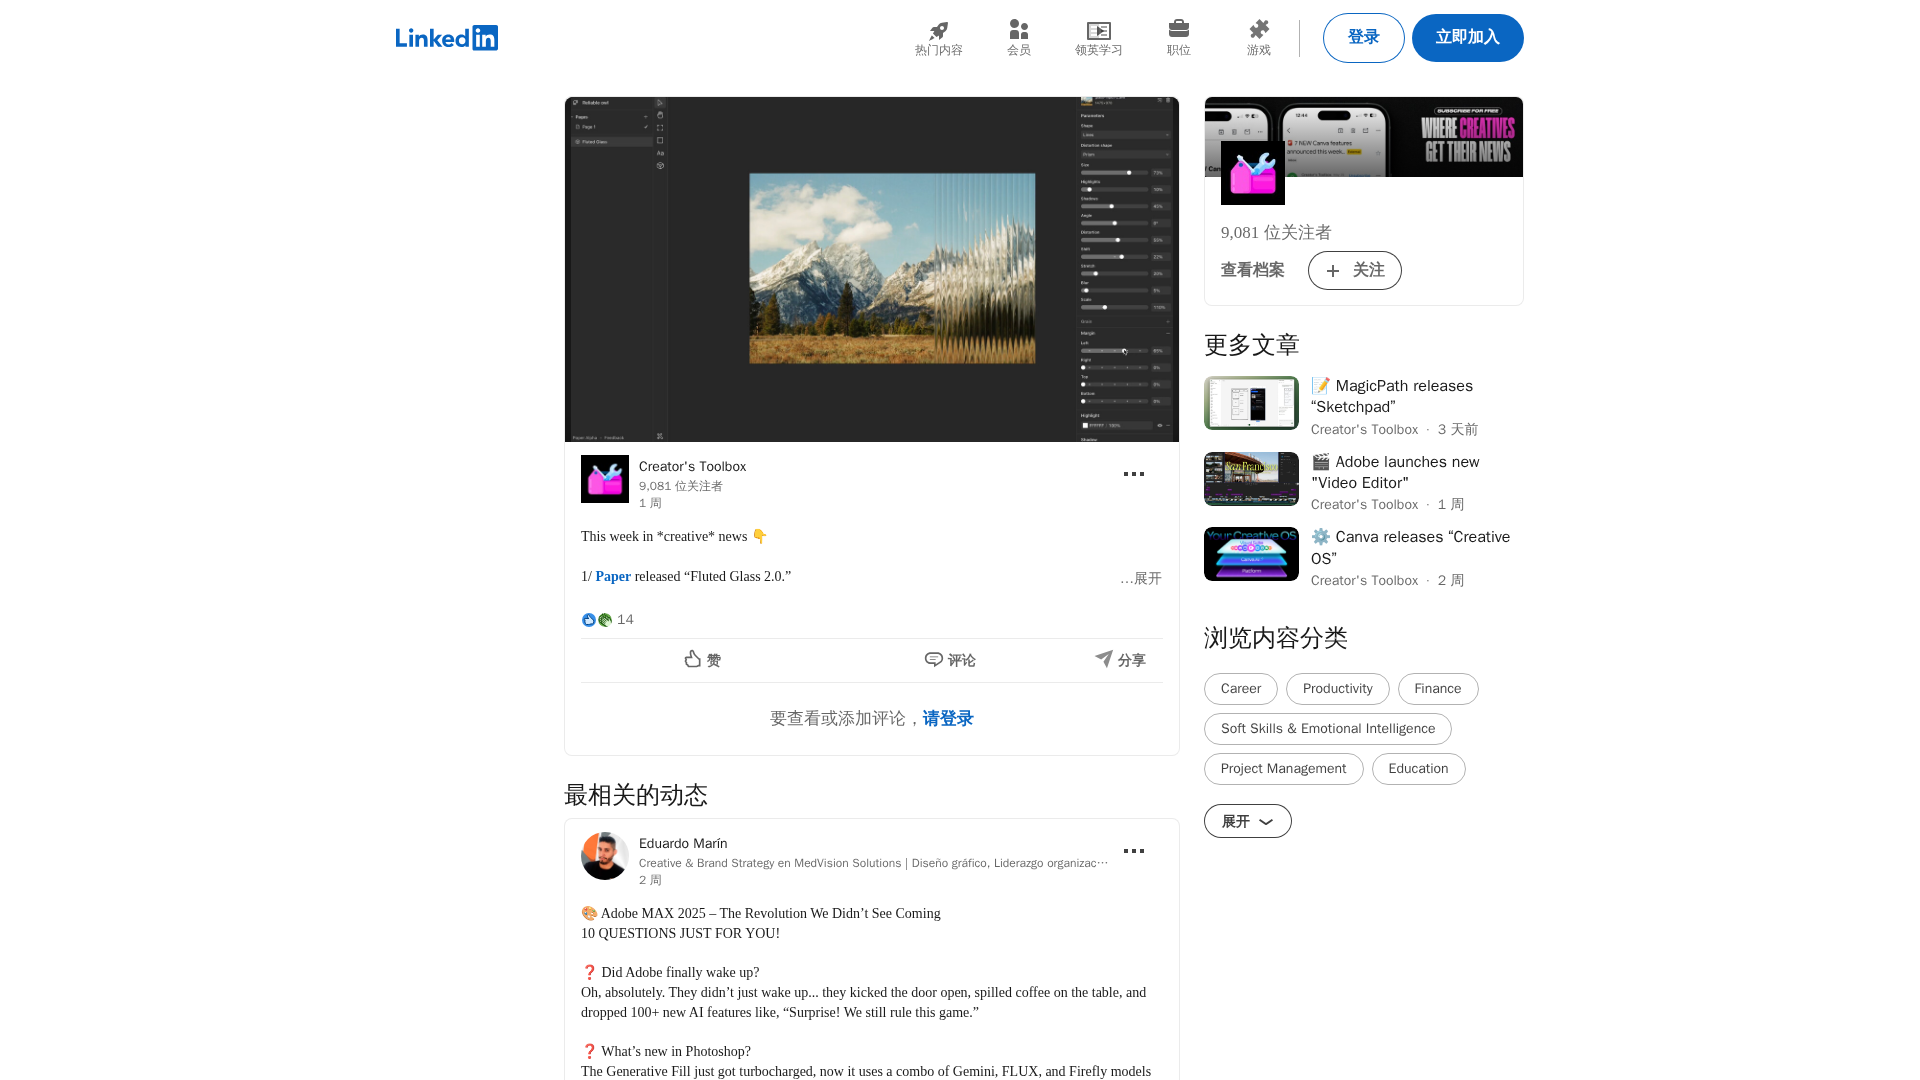Open options menu on Creator's Toolbox post
The height and width of the screenshot is (1080, 1920).
[1133, 474]
